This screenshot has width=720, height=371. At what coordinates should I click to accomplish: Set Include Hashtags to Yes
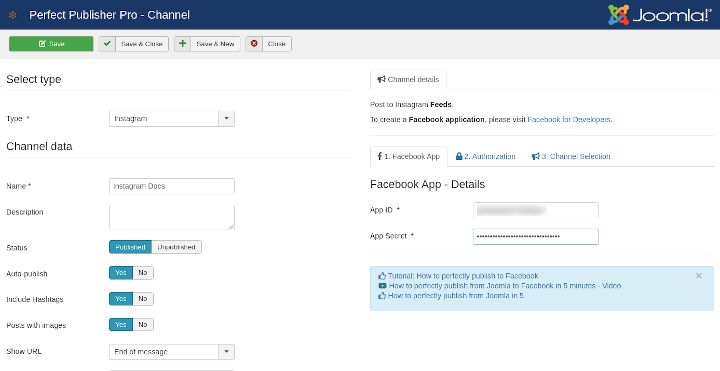121,298
